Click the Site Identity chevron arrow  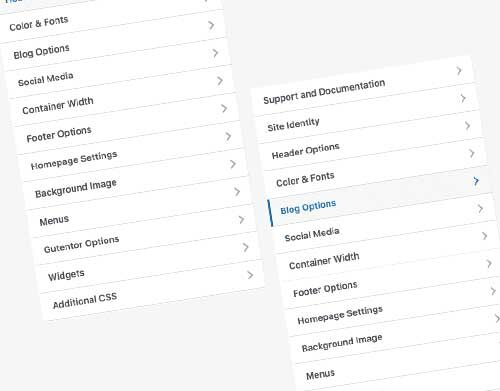tap(463, 98)
